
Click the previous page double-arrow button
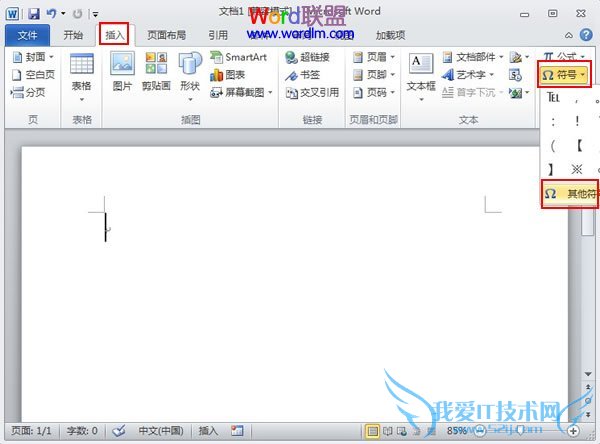pyautogui.click(x=588, y=387)
